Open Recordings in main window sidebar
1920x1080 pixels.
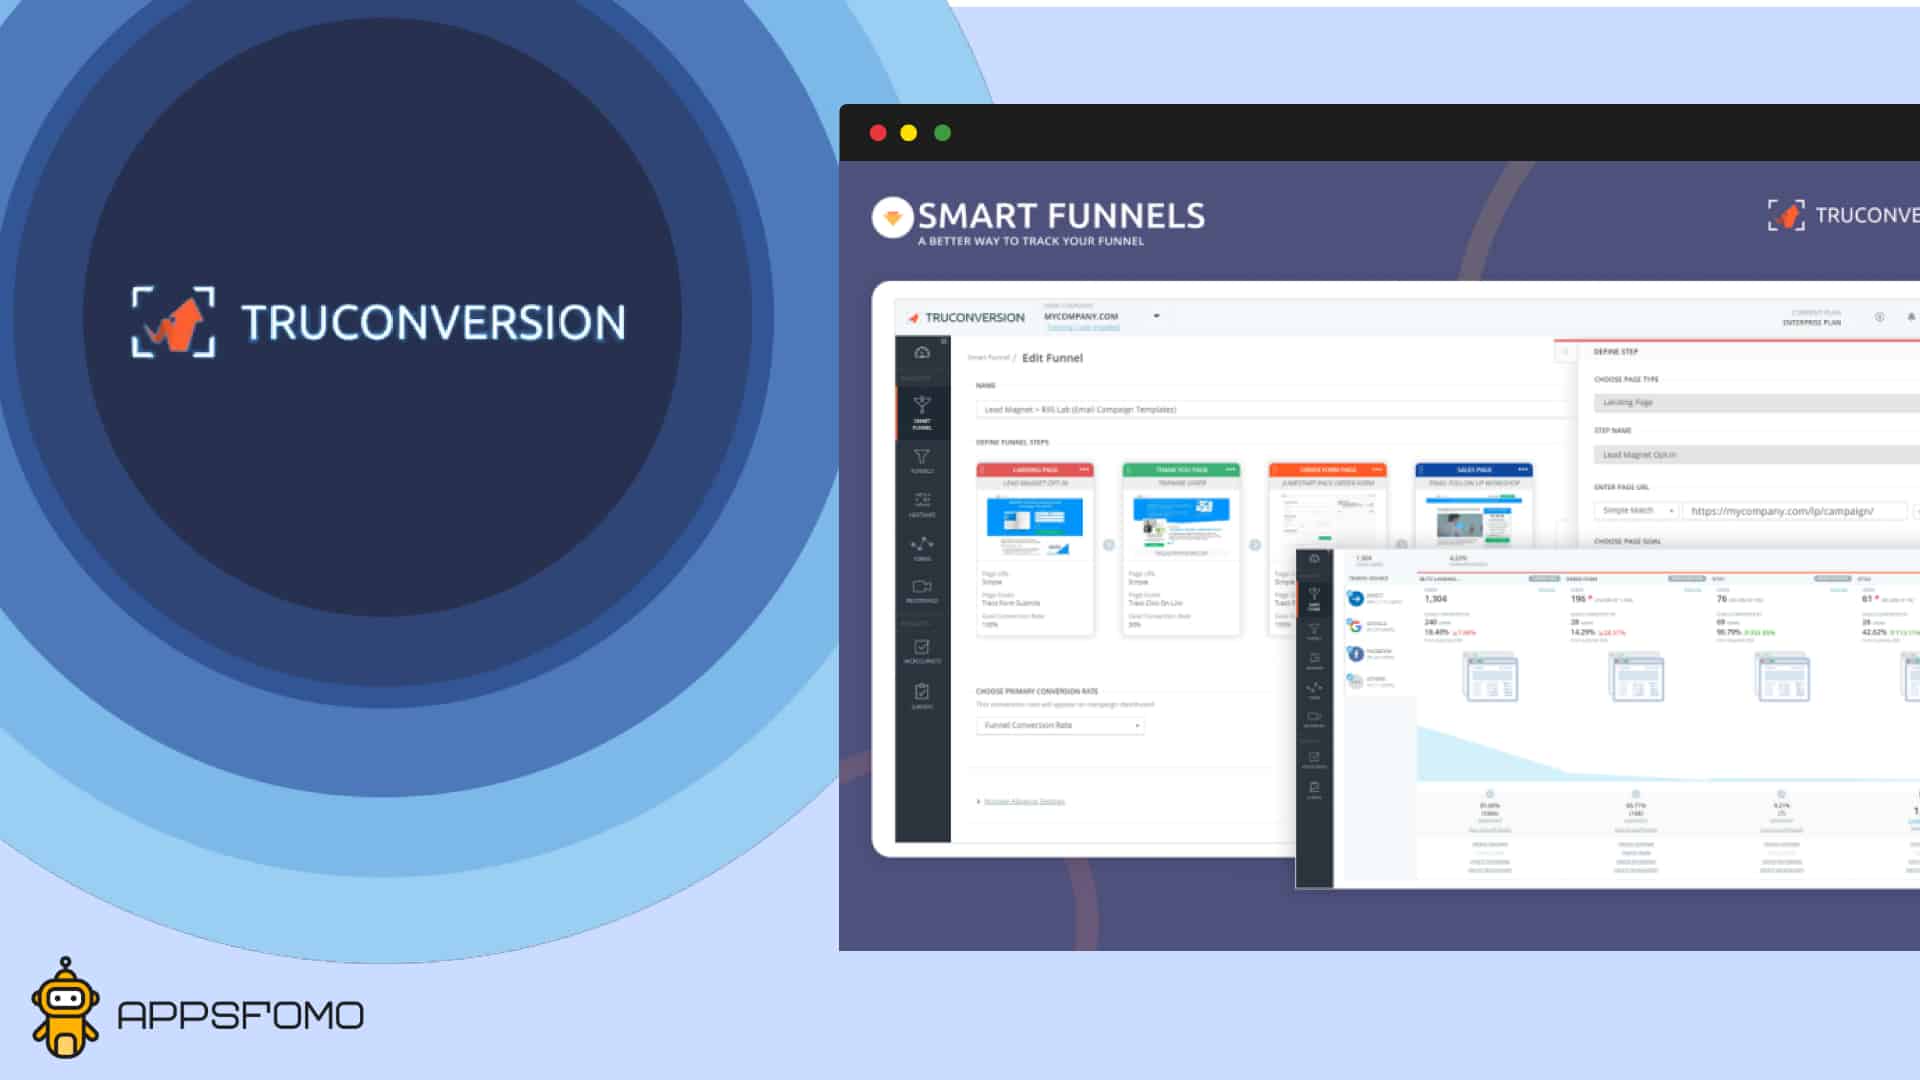922,591
